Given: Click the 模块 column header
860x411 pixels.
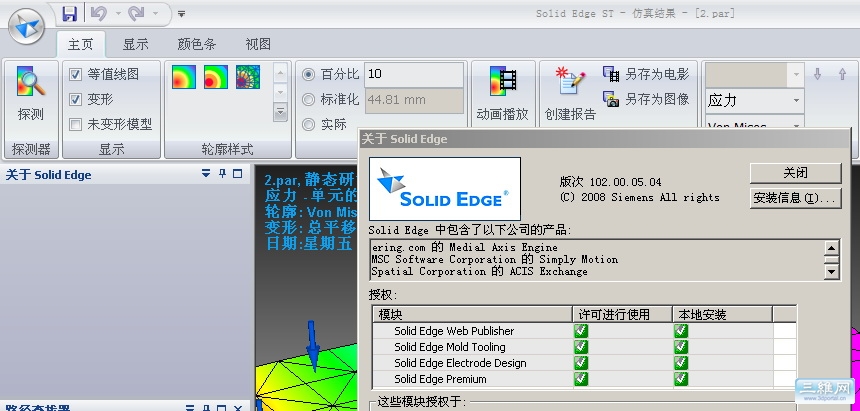Looking at the screenshot, I should point(472,314).
